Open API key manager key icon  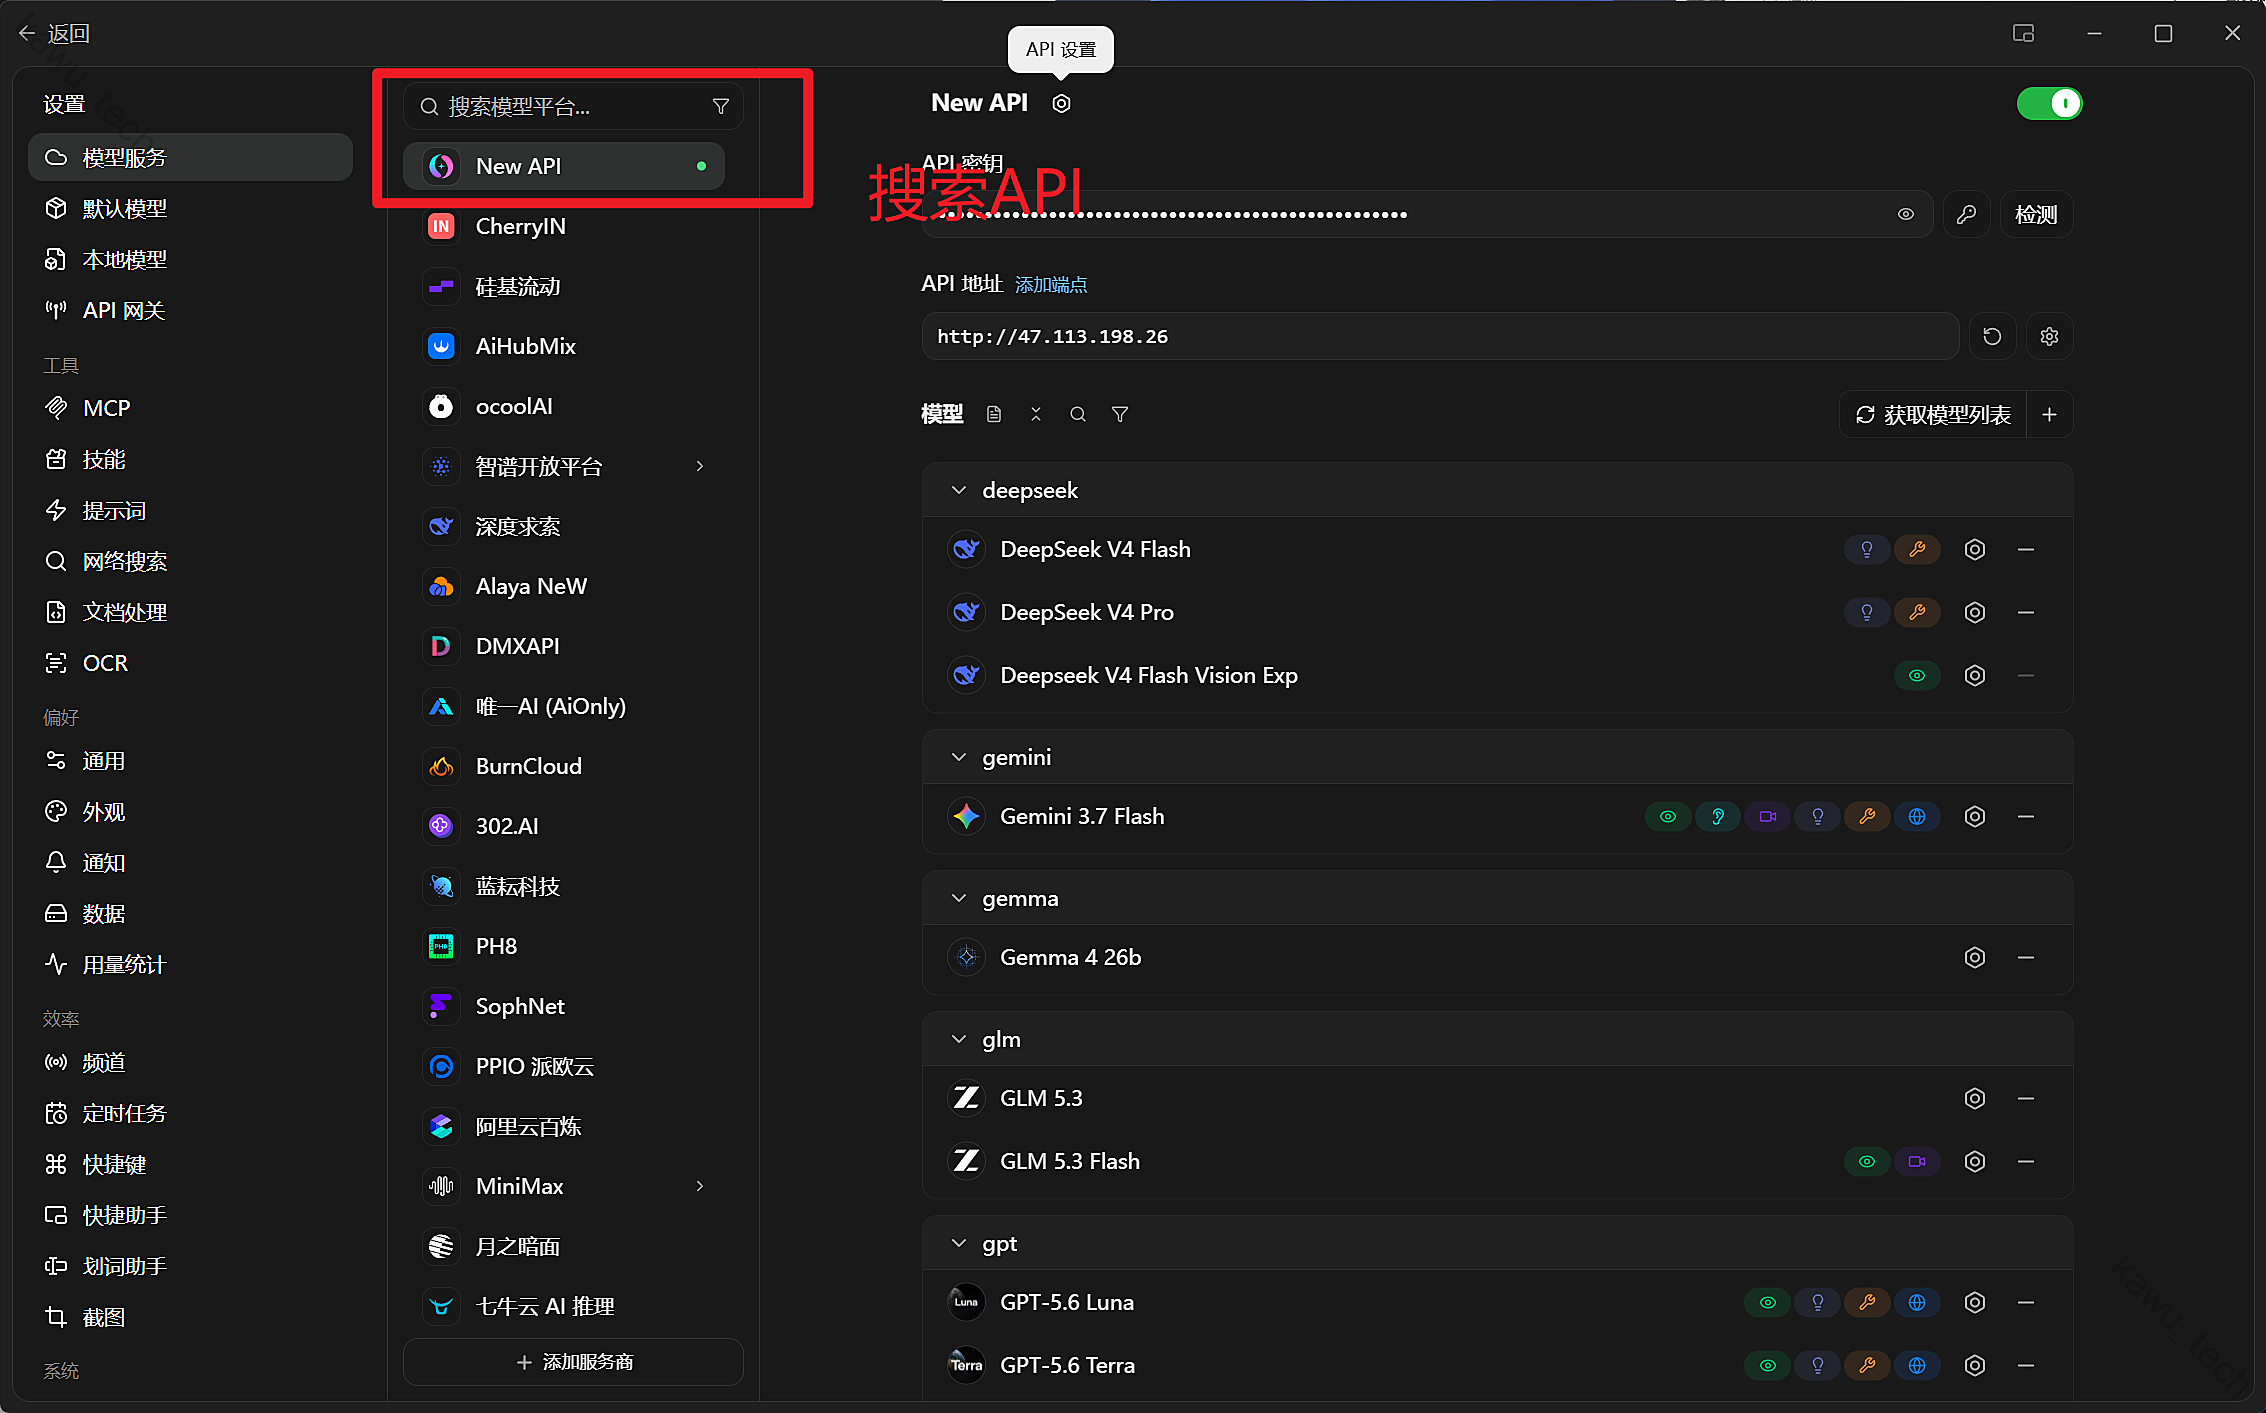[1966, 214]
